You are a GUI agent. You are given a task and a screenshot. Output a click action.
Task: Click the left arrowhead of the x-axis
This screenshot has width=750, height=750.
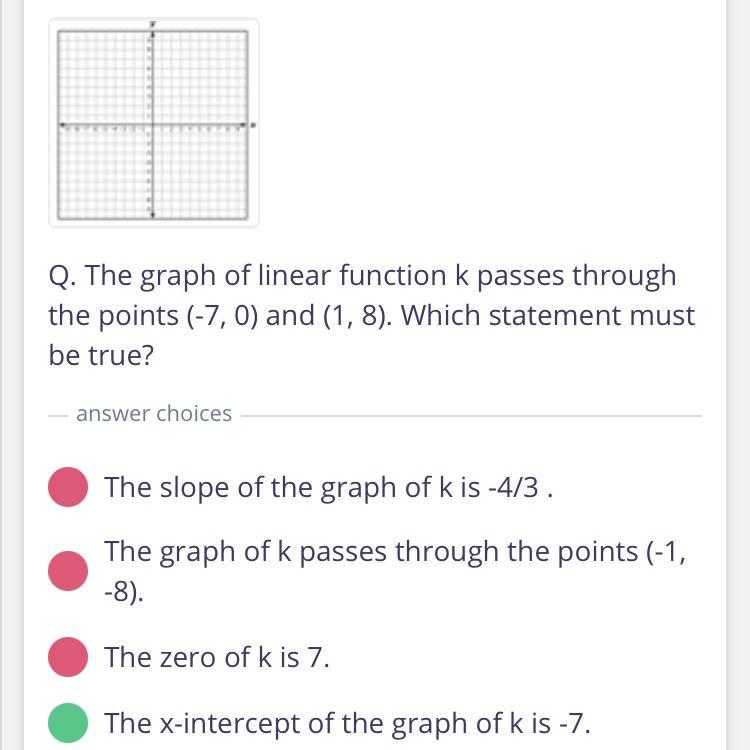click(63, 125)
